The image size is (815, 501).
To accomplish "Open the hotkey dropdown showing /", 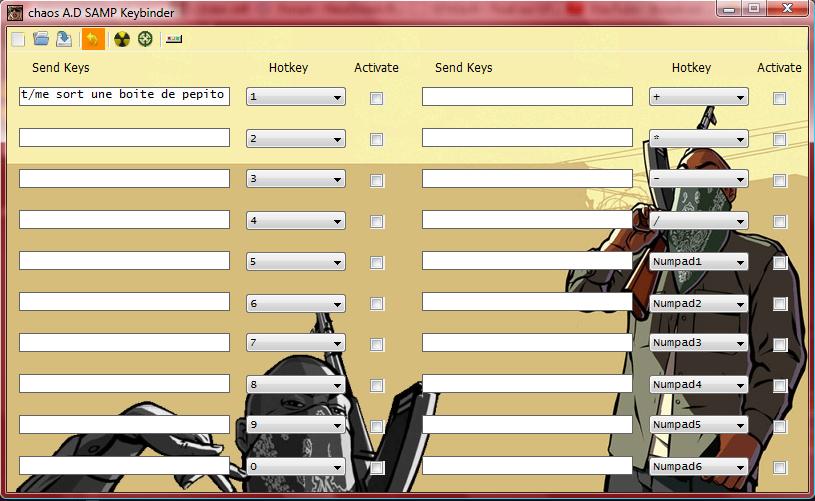I will [x=699, y=221].
